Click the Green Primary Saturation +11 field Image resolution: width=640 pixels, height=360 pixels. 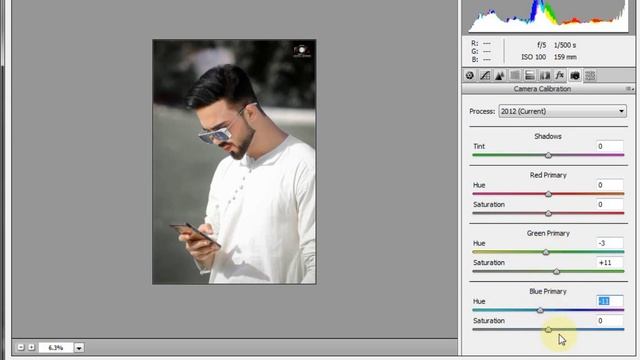coord(610,262)
